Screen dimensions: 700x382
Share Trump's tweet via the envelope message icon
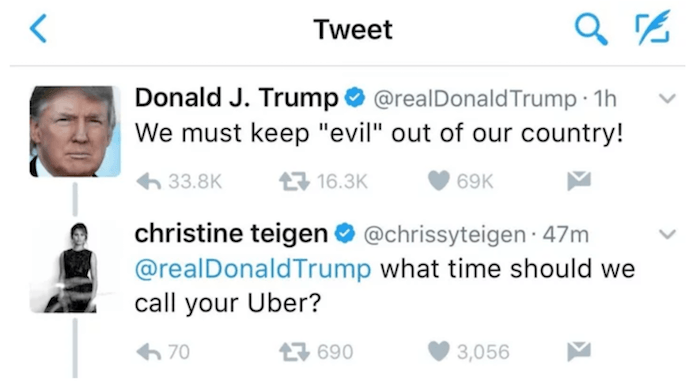point(579,181)
